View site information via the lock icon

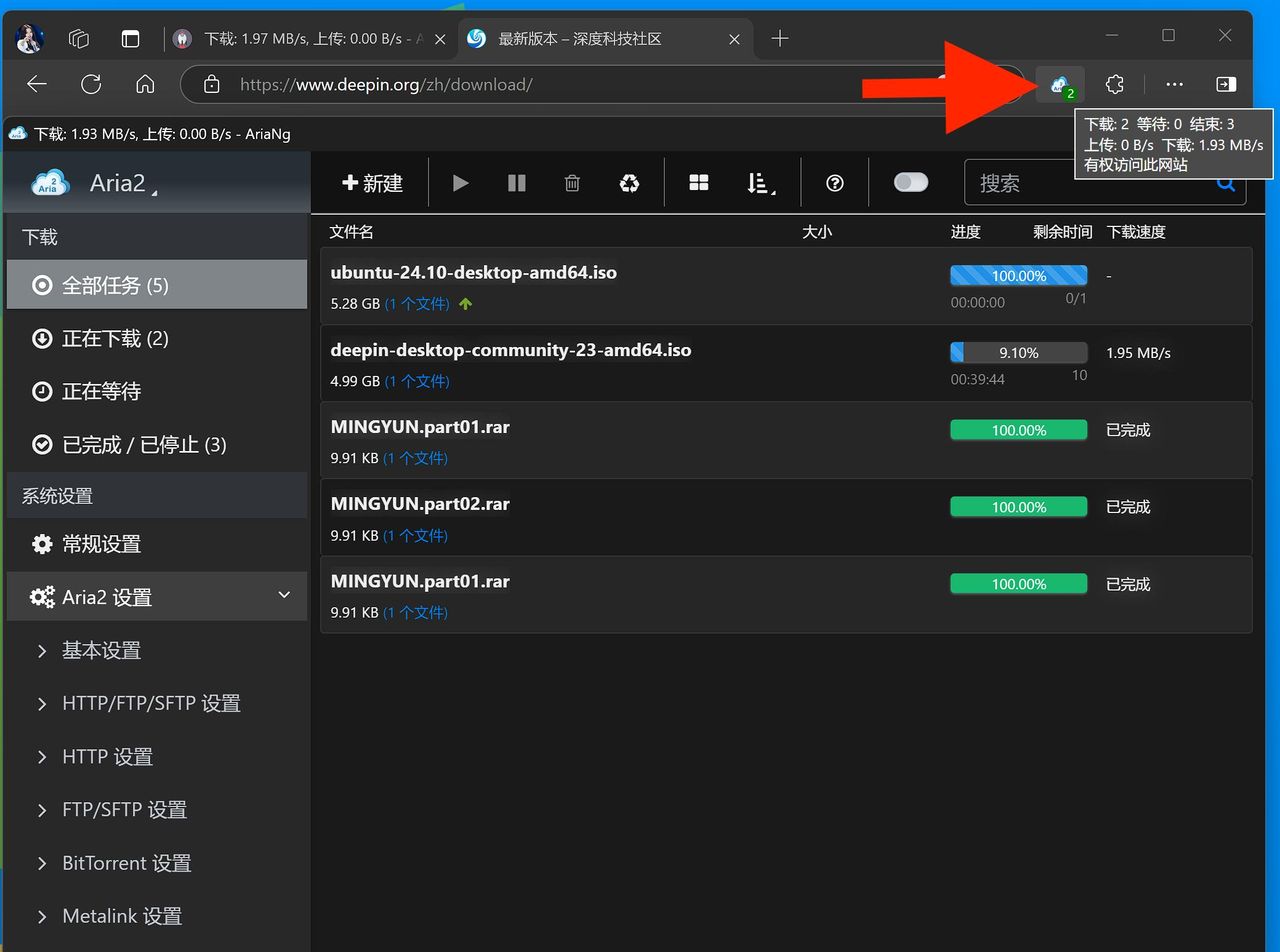211,85
